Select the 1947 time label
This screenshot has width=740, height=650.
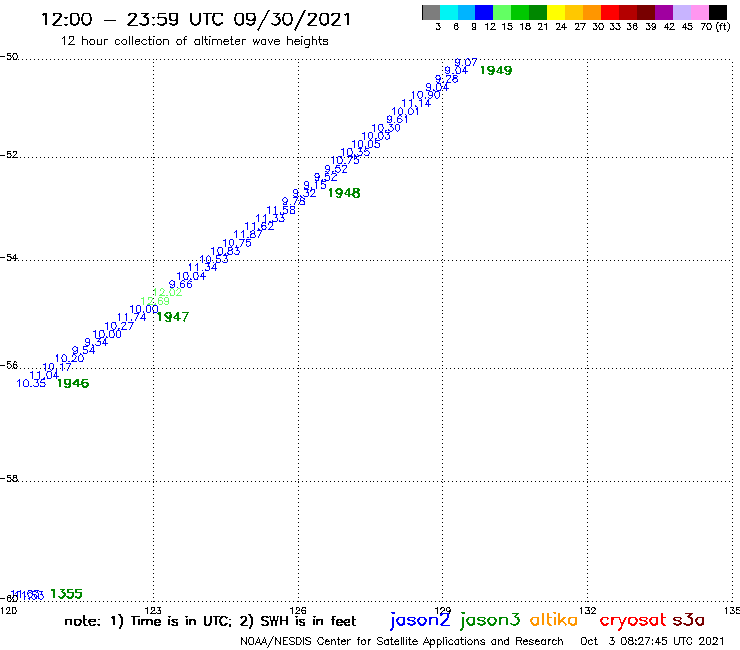pos(173,317)
